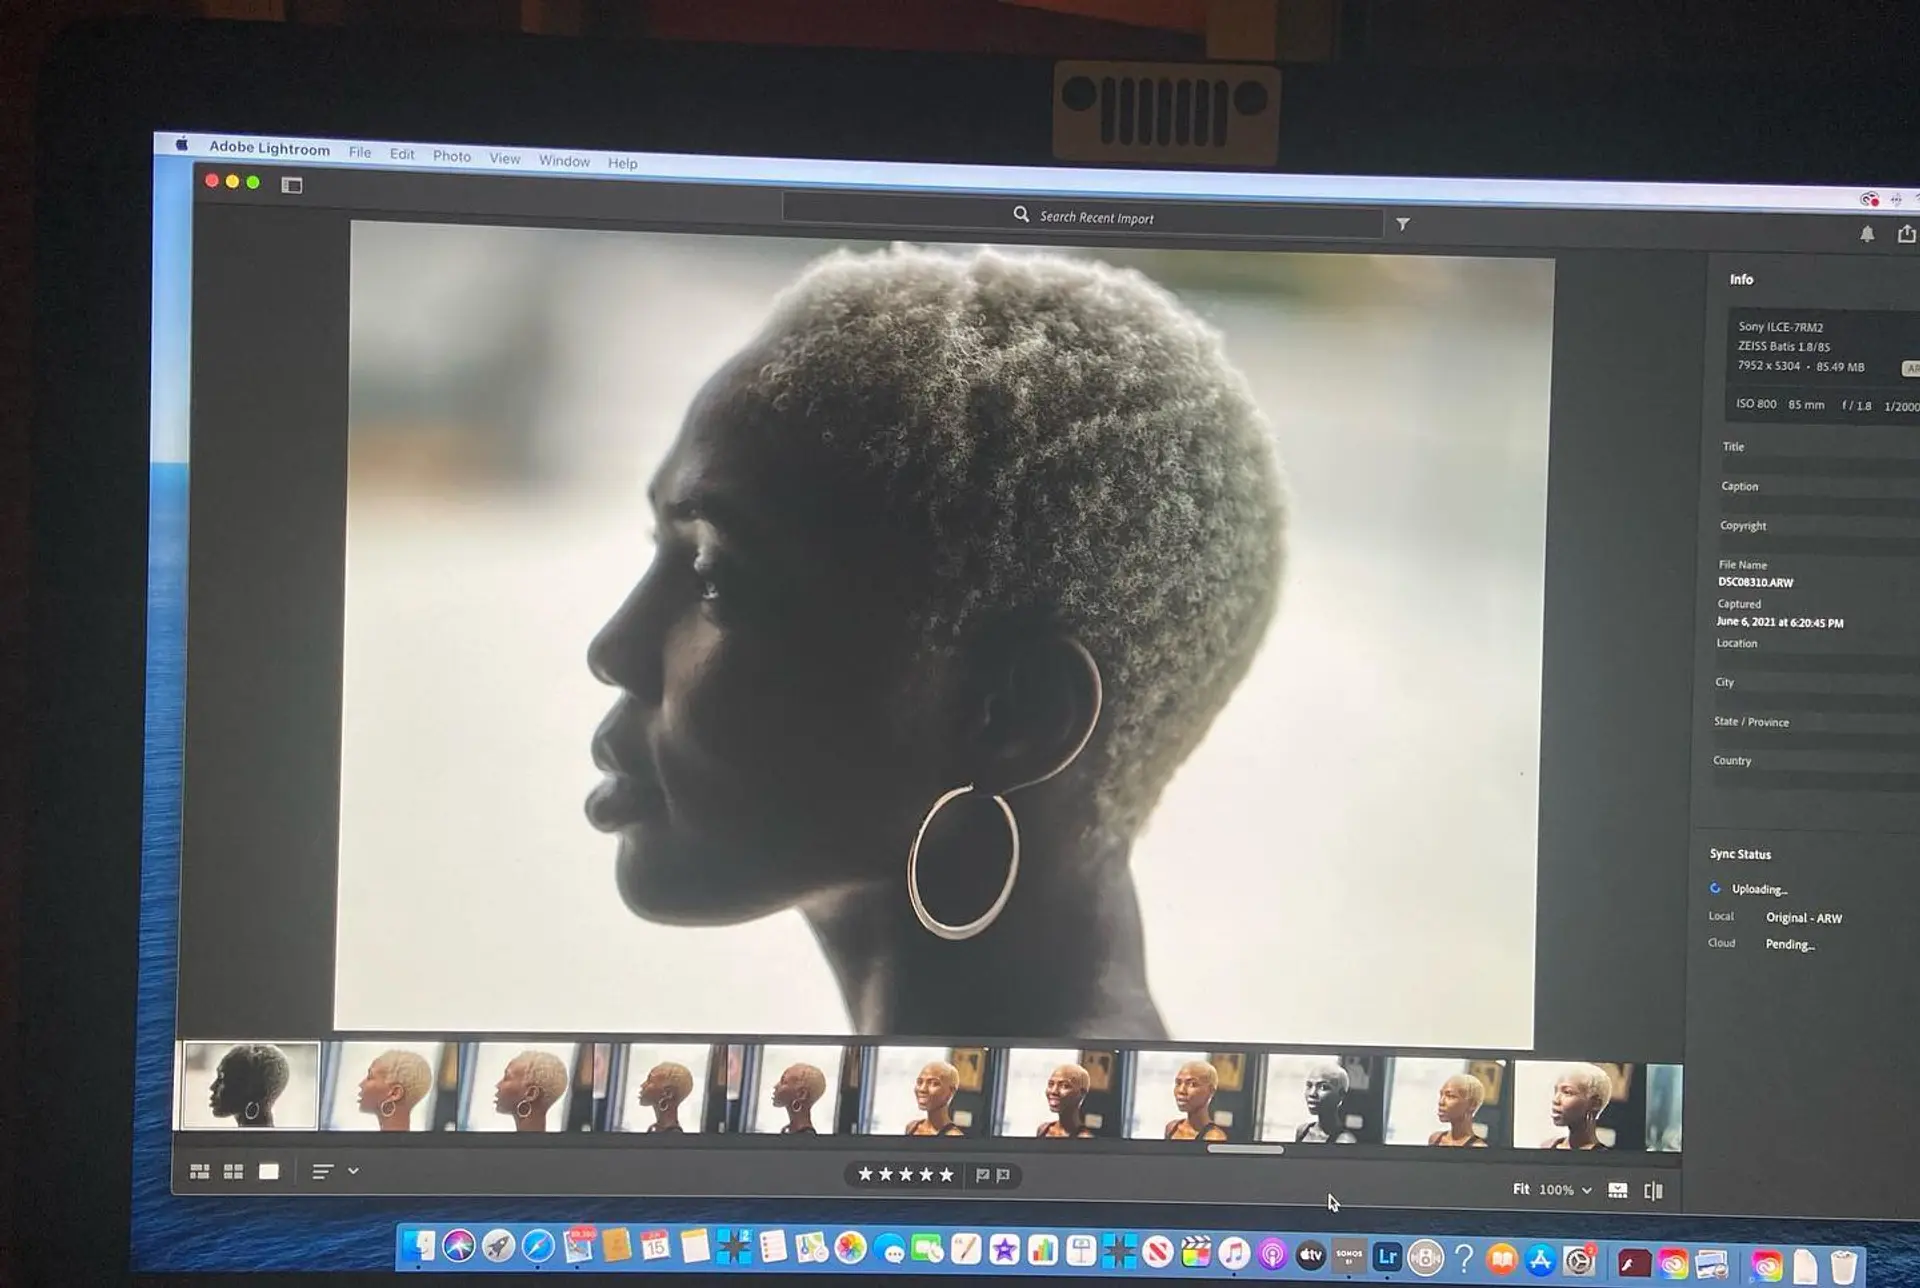Screen dimensions: 1920x1288
Task: Open the Photo menu
Action: coord(452,157)
